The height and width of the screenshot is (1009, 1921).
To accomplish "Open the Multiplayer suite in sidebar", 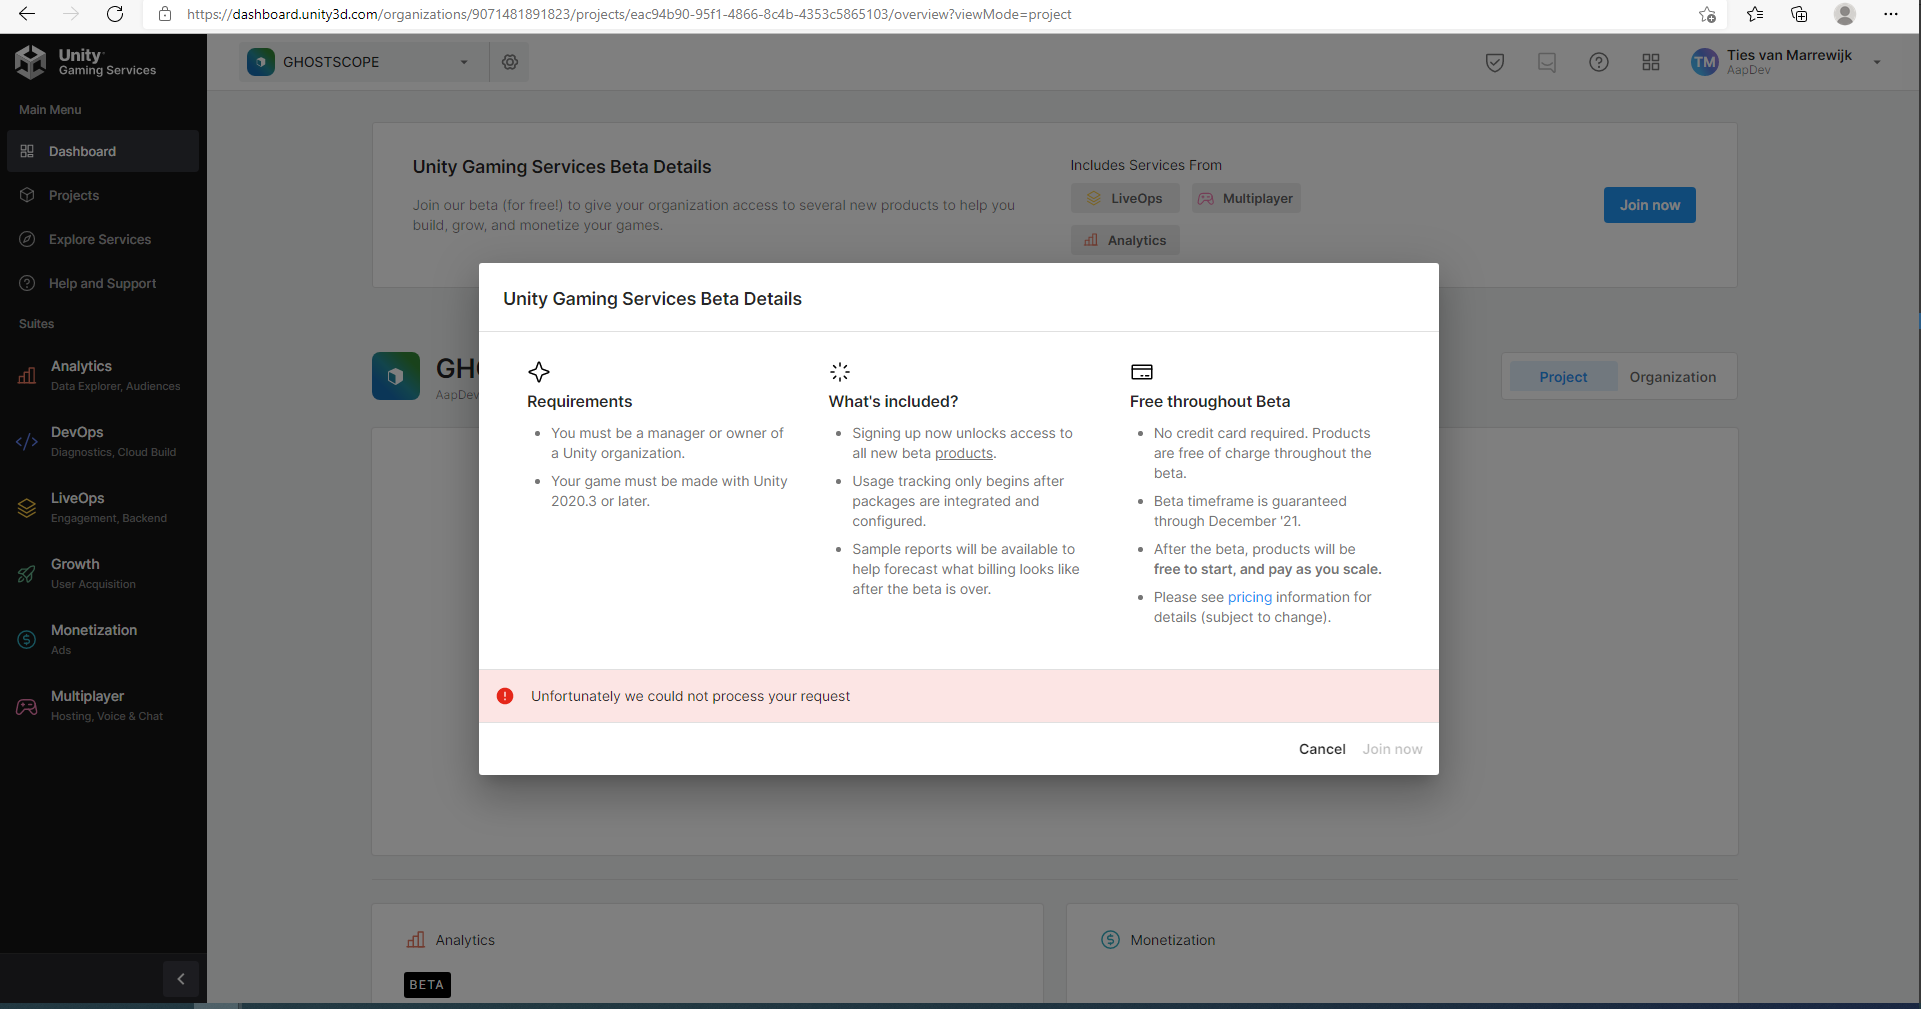I will (103, 705).
